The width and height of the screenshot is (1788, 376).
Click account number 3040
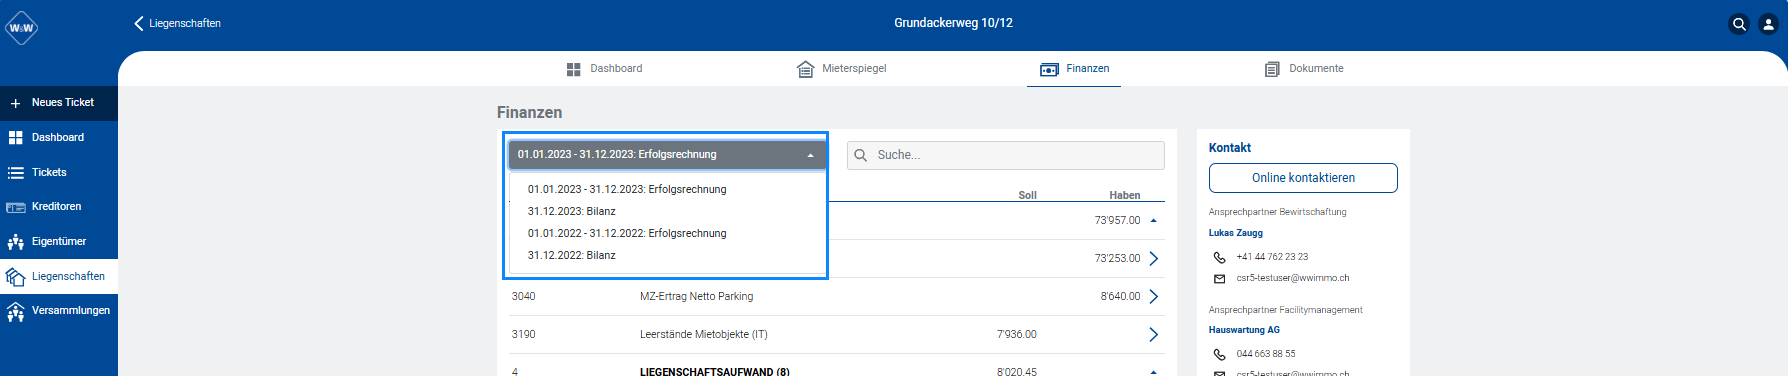(x=523, y=297)
